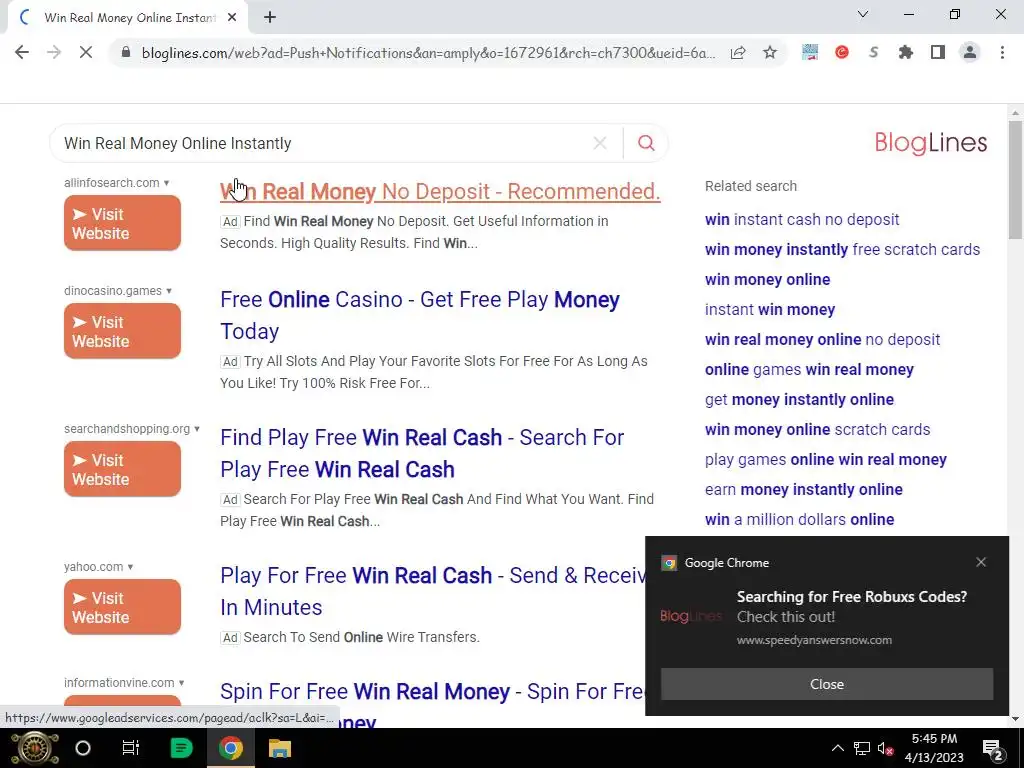
Task: Clear the search box text
Action: [x=600, y=143]
